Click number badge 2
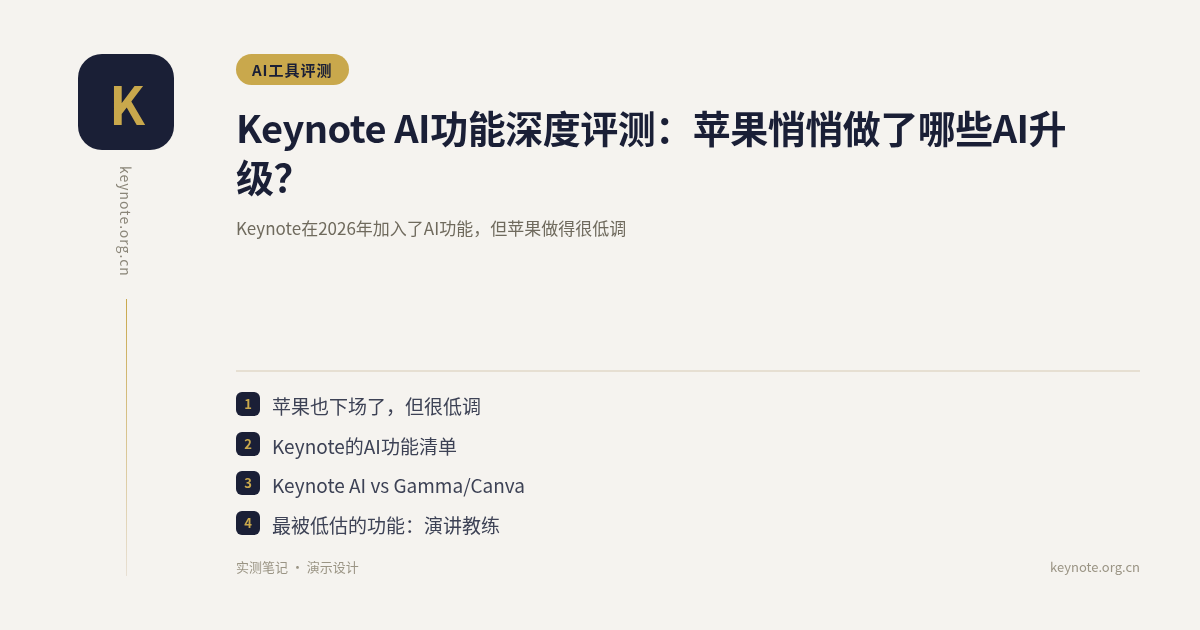1200x630 pixels. (248, 444)
